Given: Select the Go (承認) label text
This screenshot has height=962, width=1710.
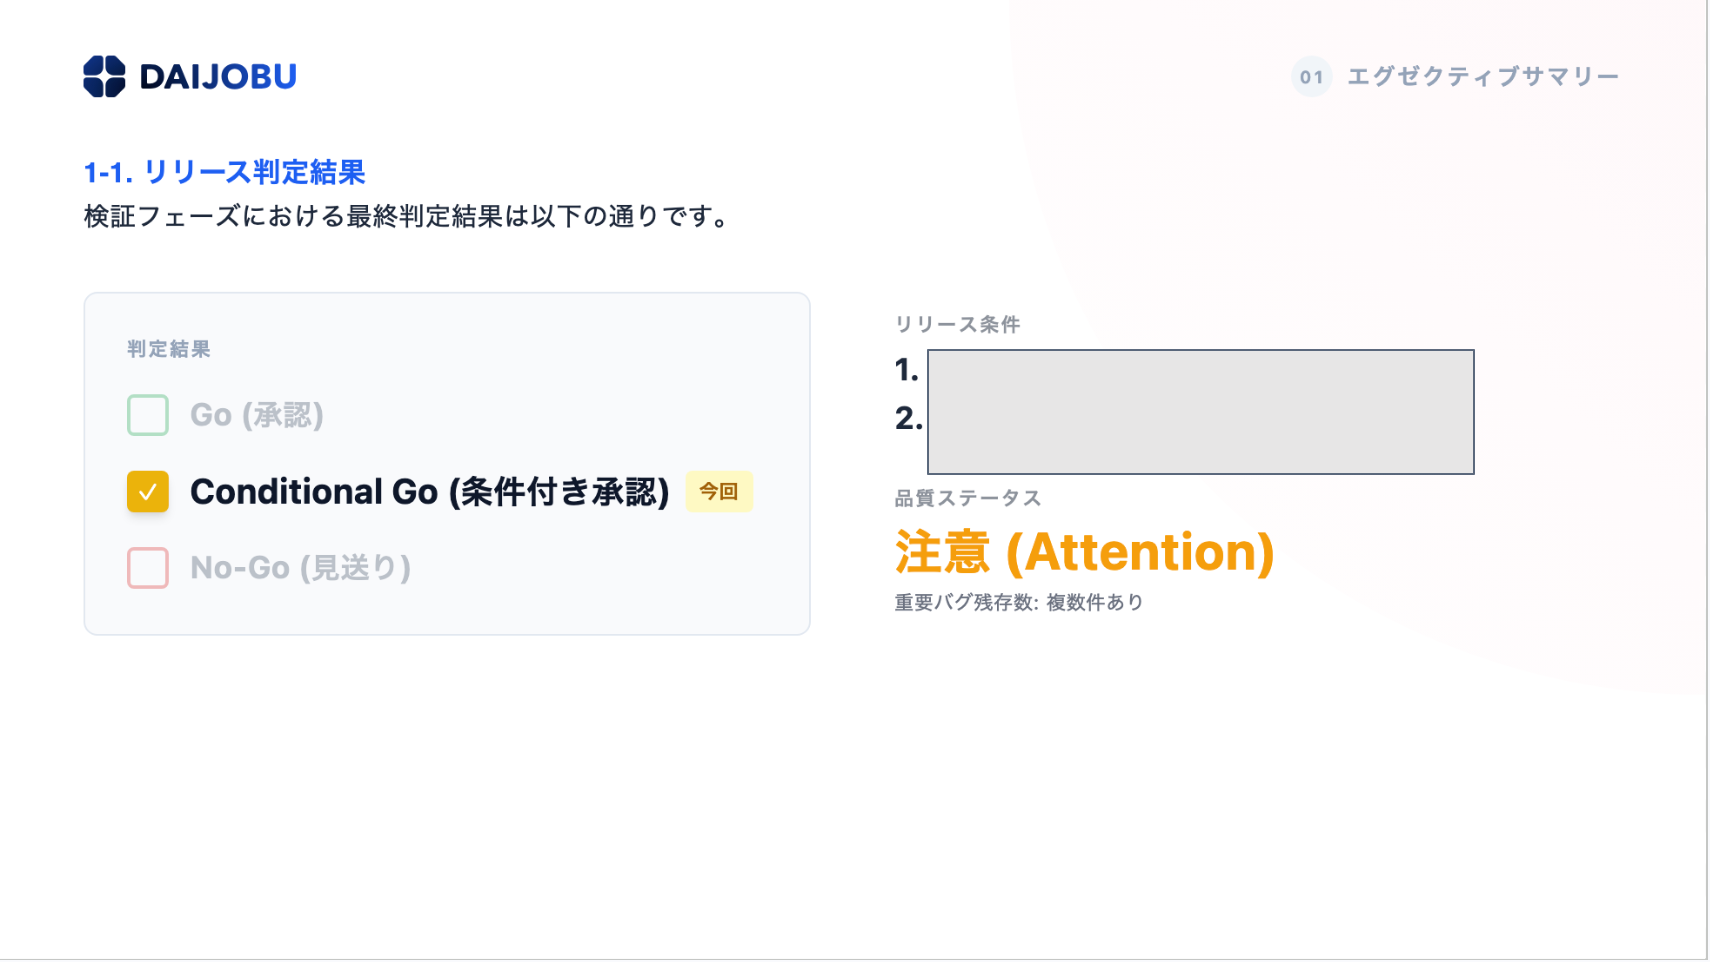Looking at the screenshot, I should coord(257,415).
